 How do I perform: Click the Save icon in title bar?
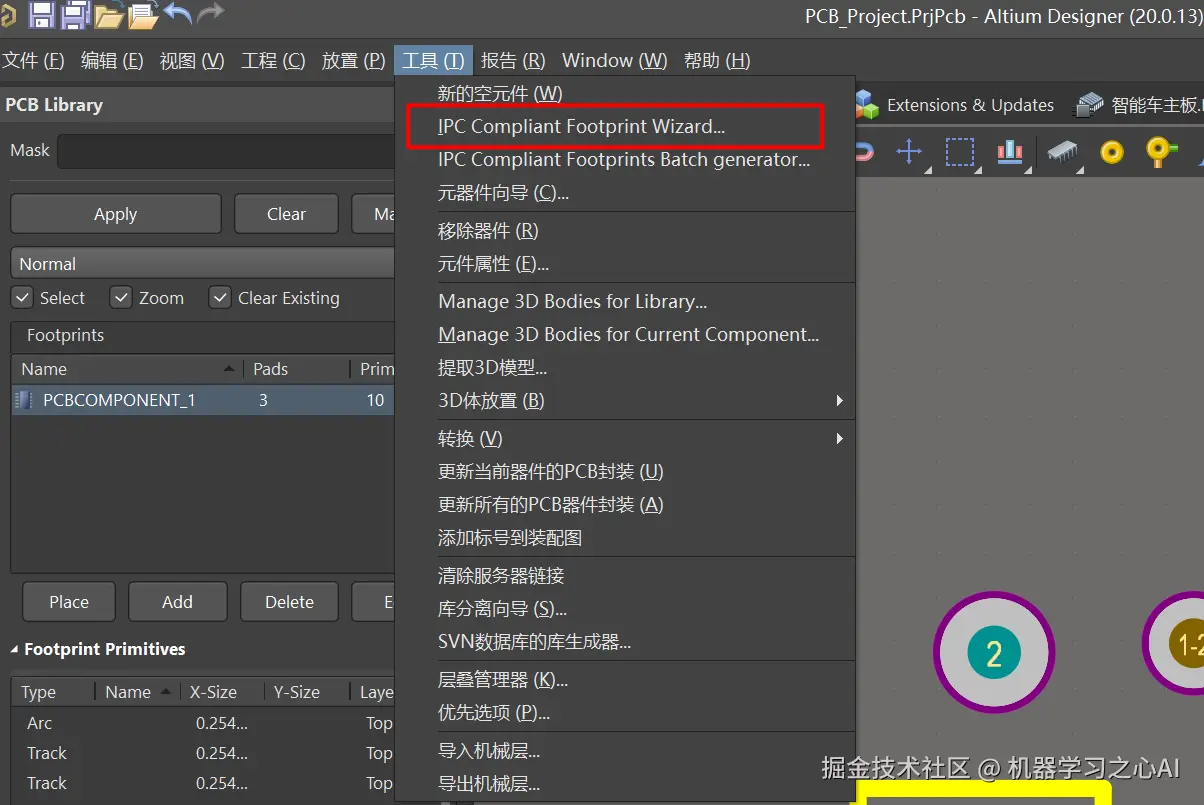[41, 14]
